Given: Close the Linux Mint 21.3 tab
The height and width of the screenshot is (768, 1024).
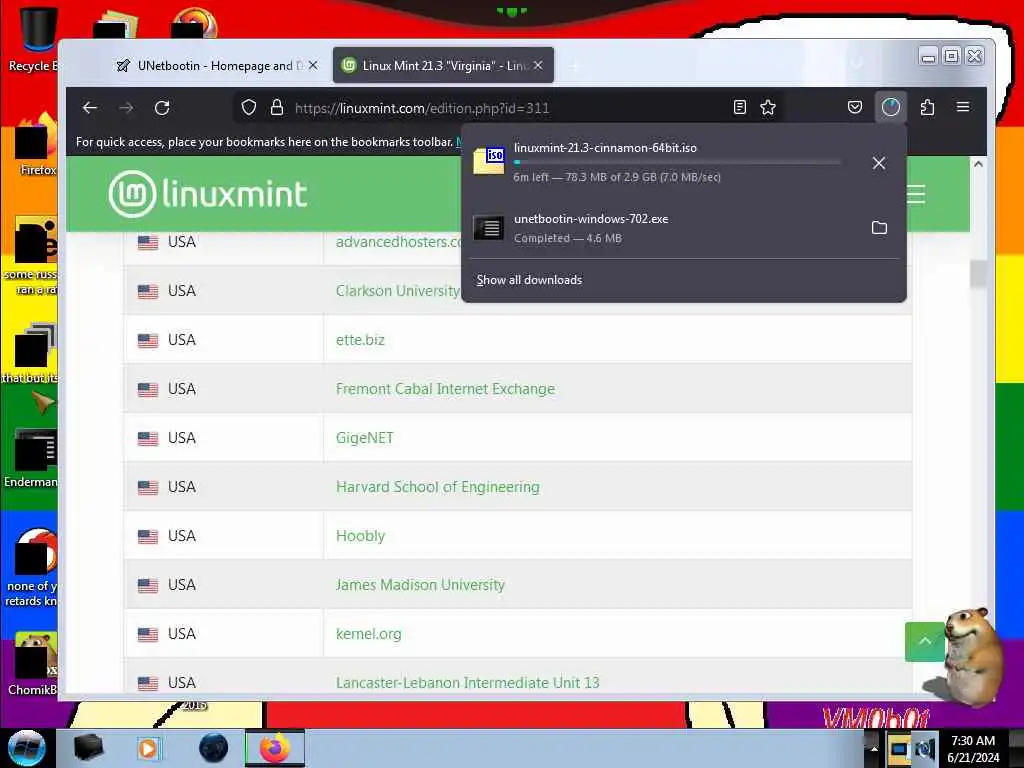Looking at the screenshot, I should click(538, 65).
